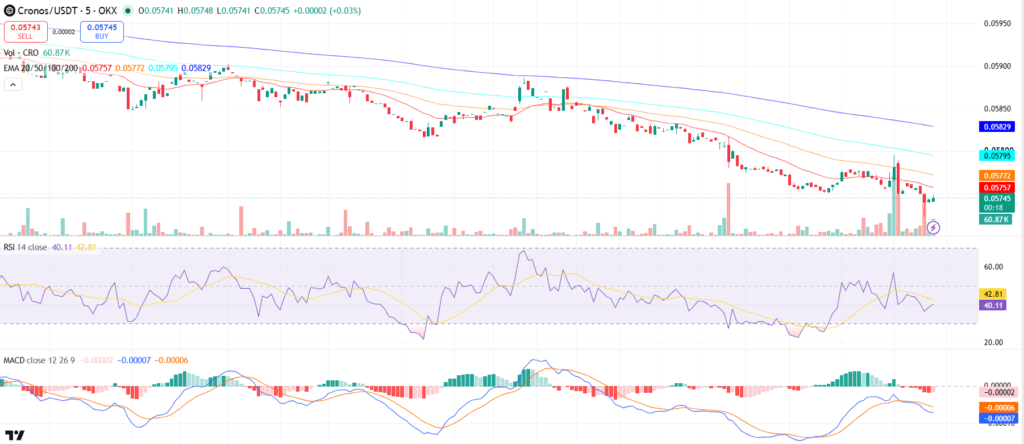Collapse the indicator legend with chevron

pos(12,84)
